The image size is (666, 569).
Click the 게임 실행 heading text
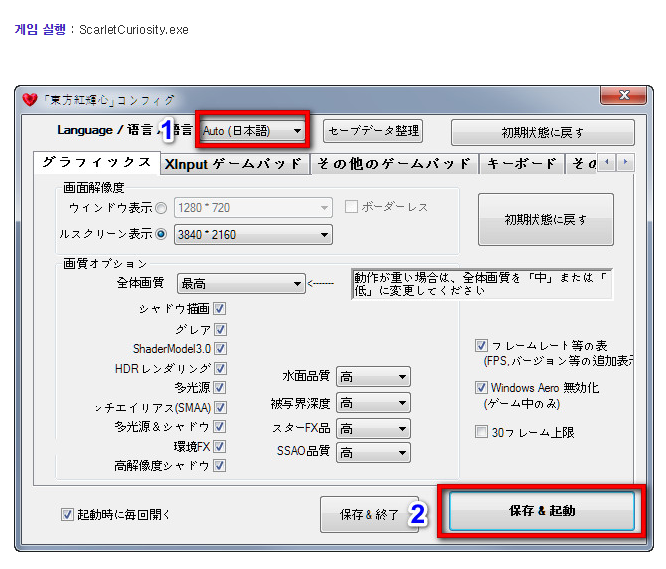coord(40,29)
